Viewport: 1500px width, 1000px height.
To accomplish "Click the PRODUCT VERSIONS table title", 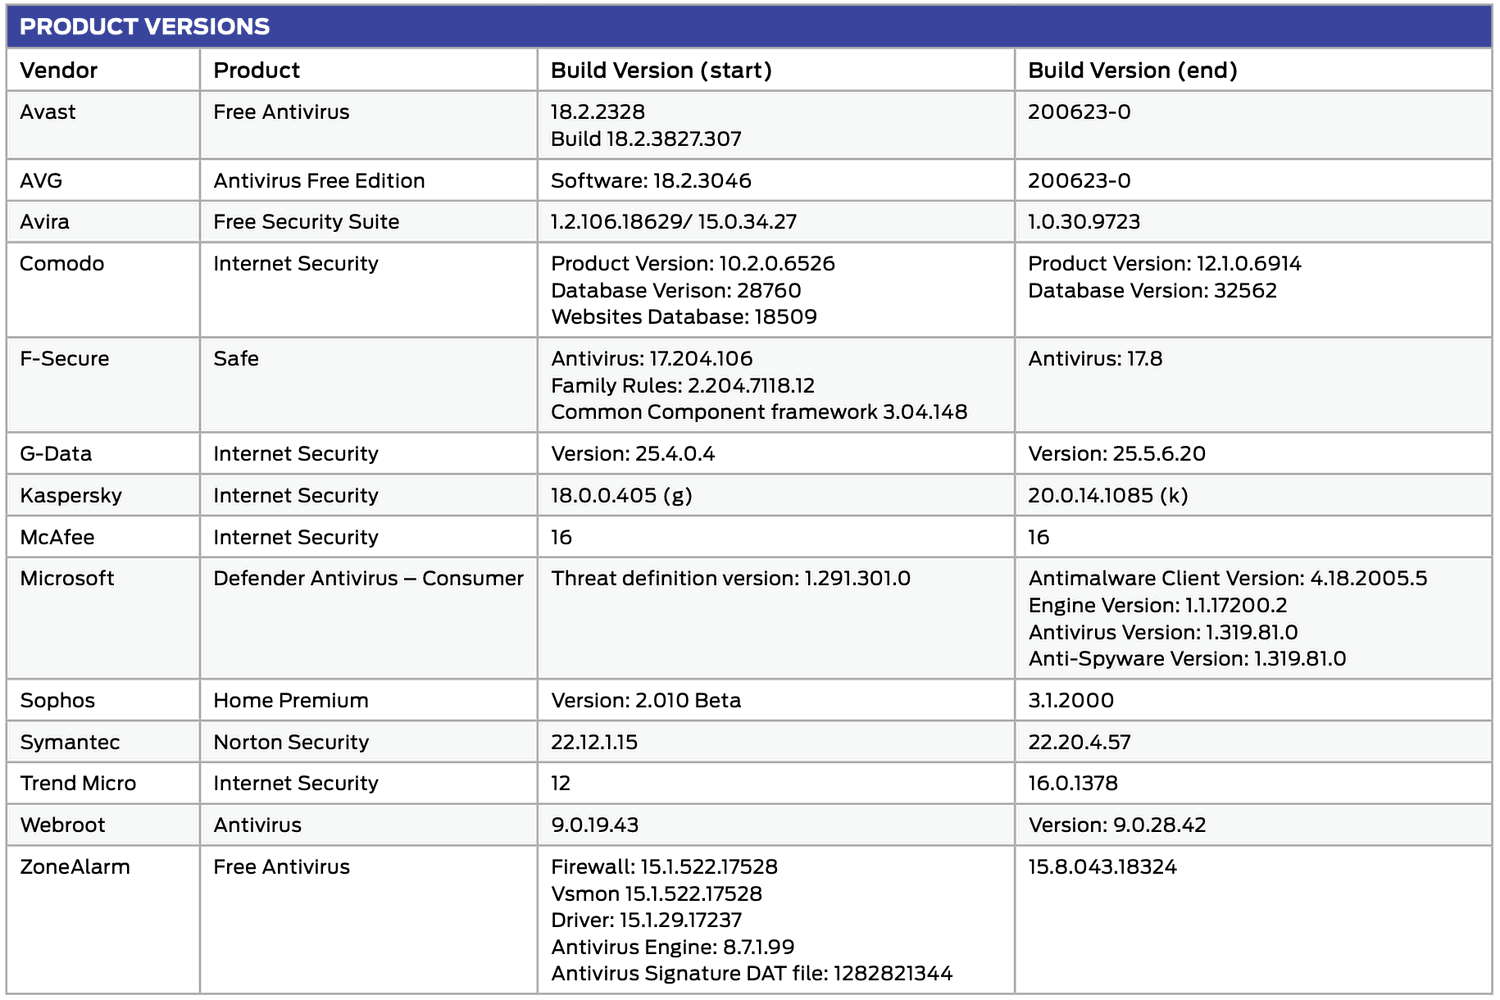I will click(145, 27).
